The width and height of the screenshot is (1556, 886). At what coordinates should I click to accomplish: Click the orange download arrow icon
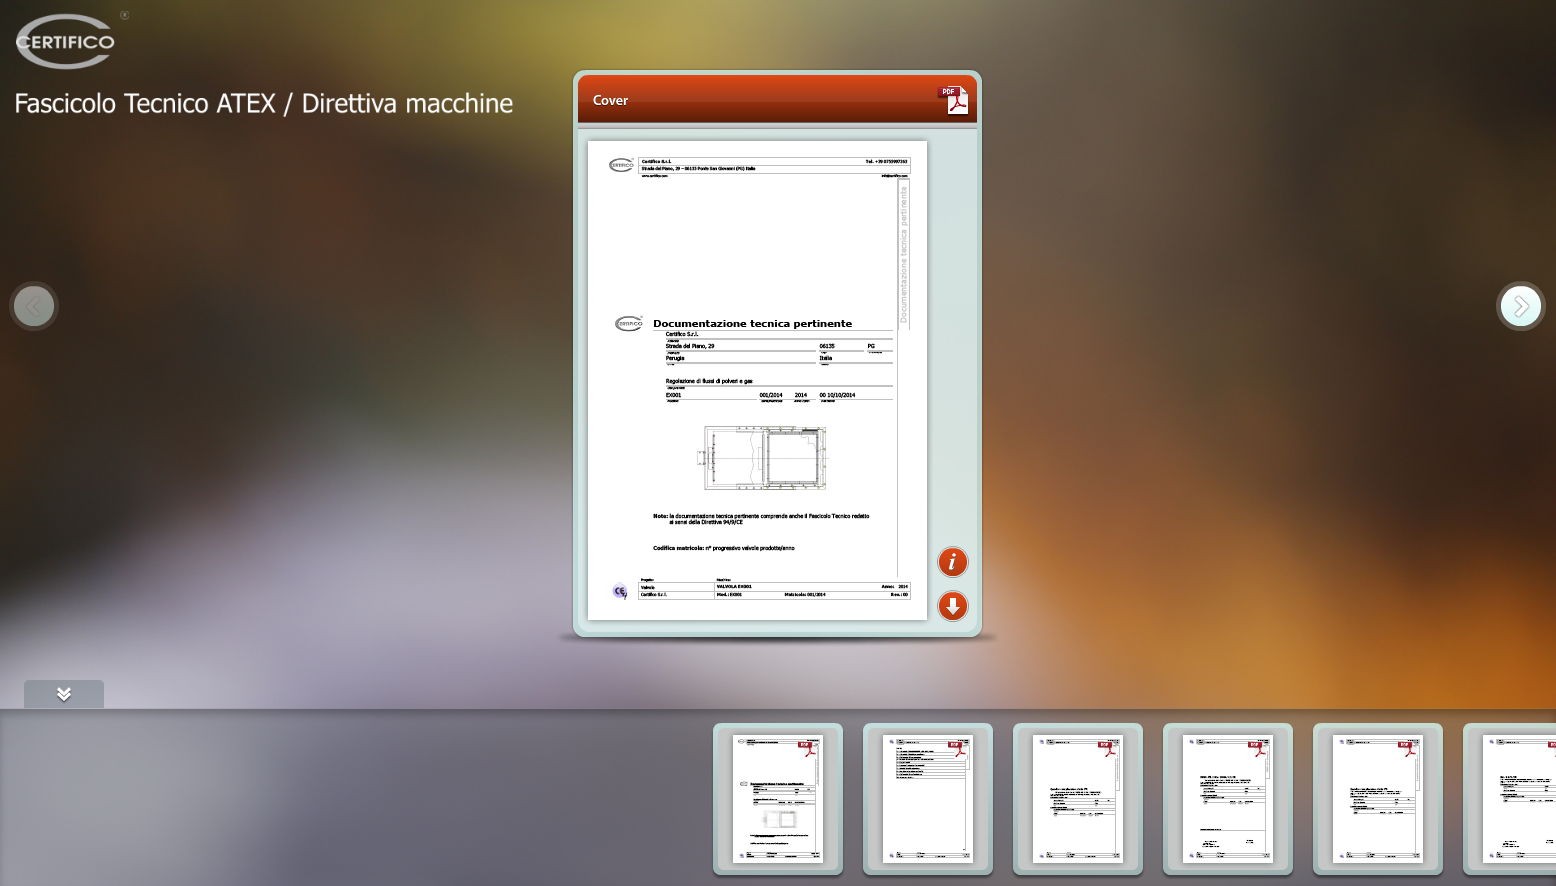tap(952, 606)
